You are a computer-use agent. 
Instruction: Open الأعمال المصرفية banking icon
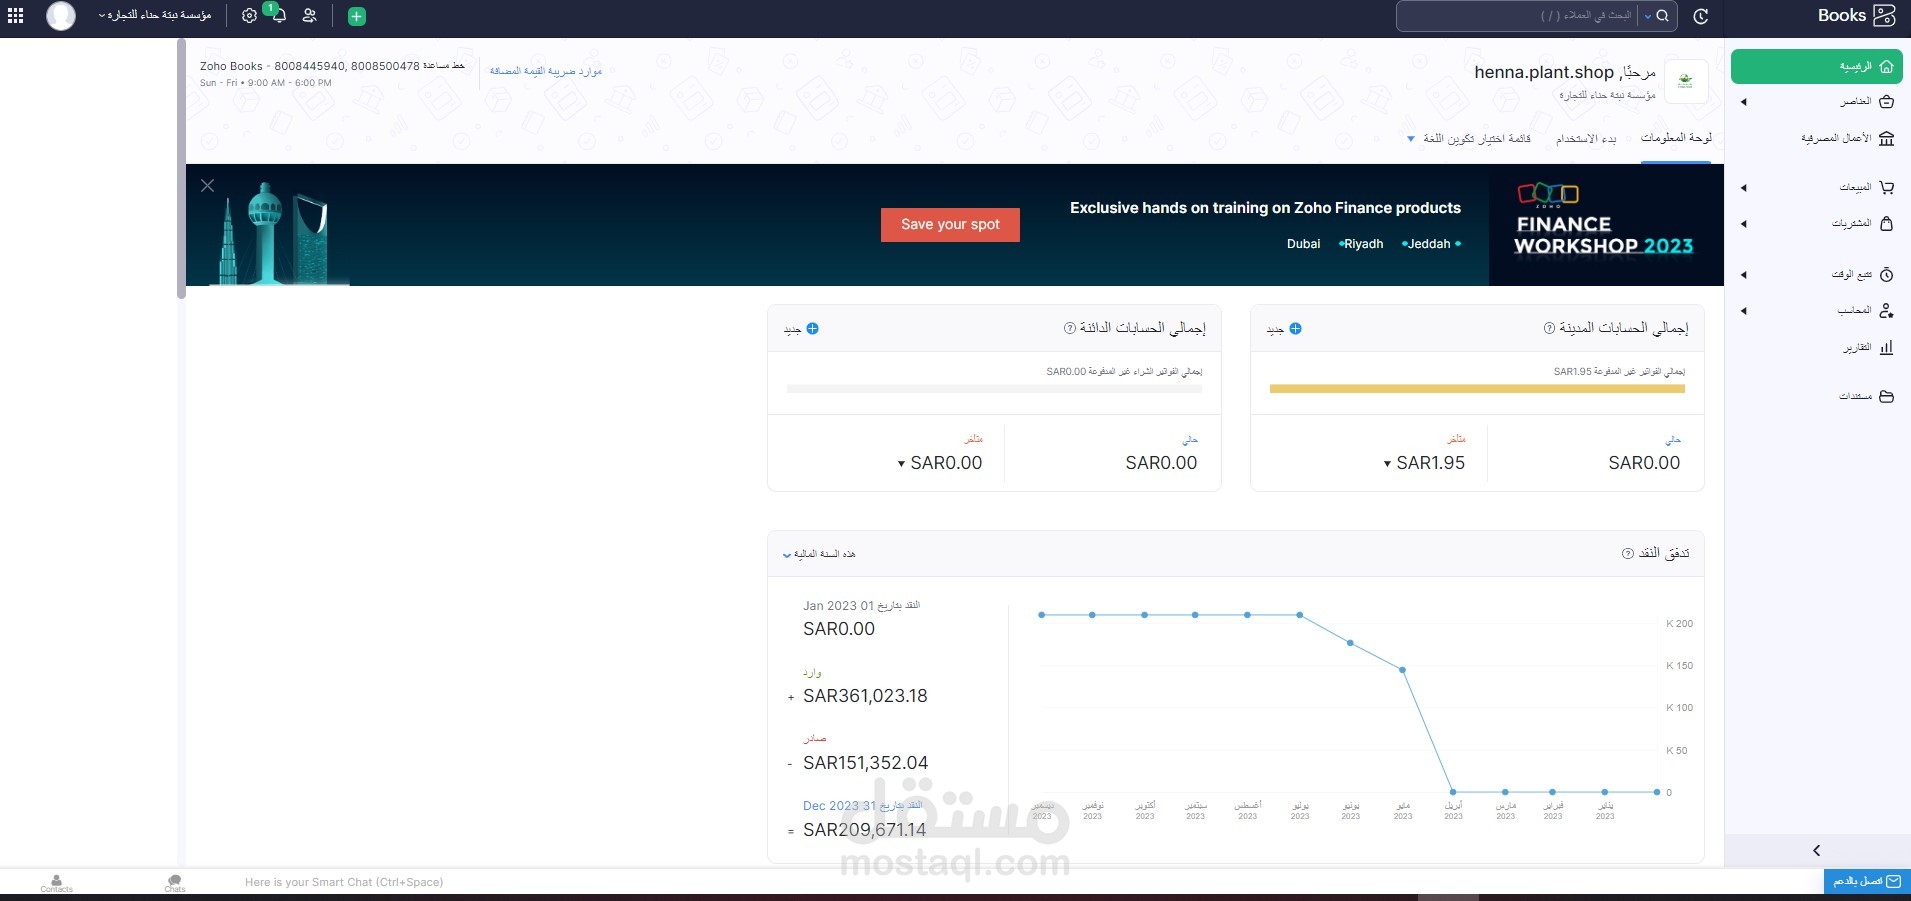tap(1886, 138)
